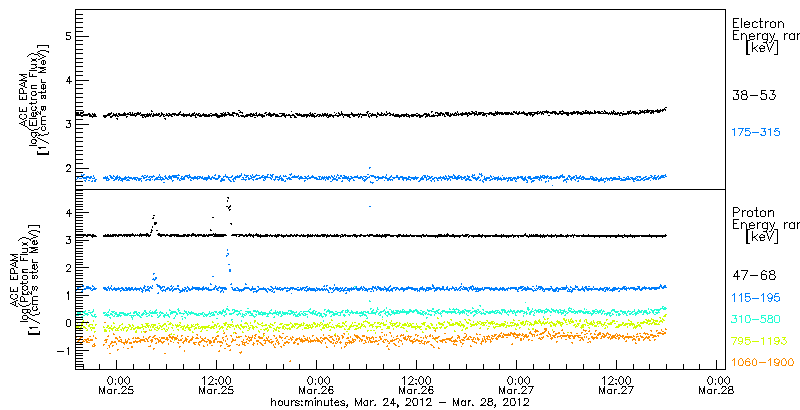Click the proton panel y-axis value 2
This screenshot has width=800, height=410.
(66, 267)
